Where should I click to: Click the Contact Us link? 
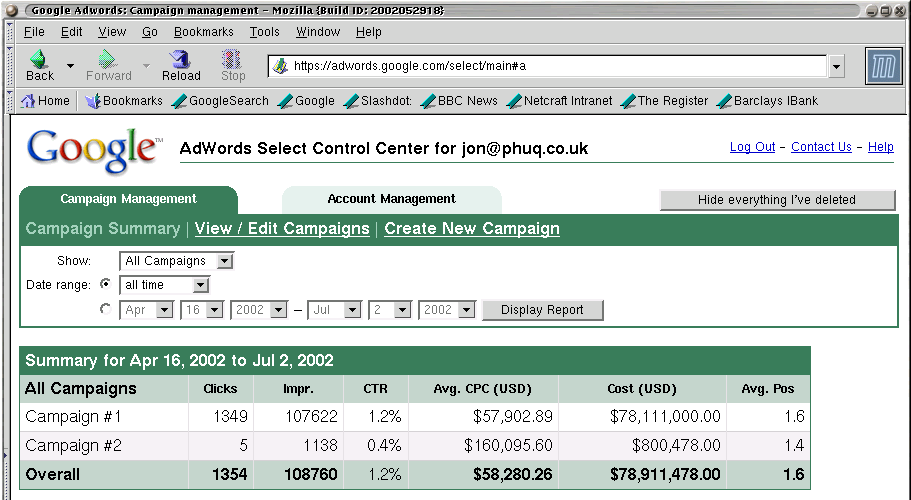point(821,147)
